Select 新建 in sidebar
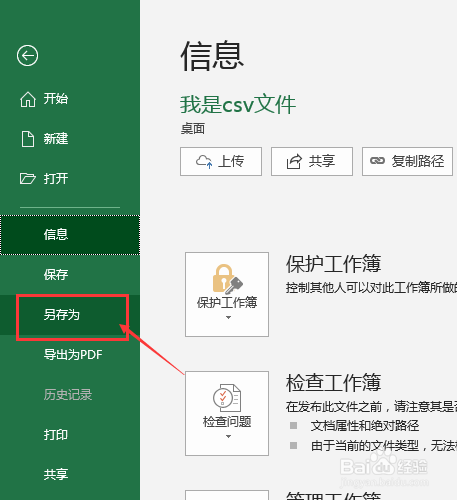 coord(70,139)
